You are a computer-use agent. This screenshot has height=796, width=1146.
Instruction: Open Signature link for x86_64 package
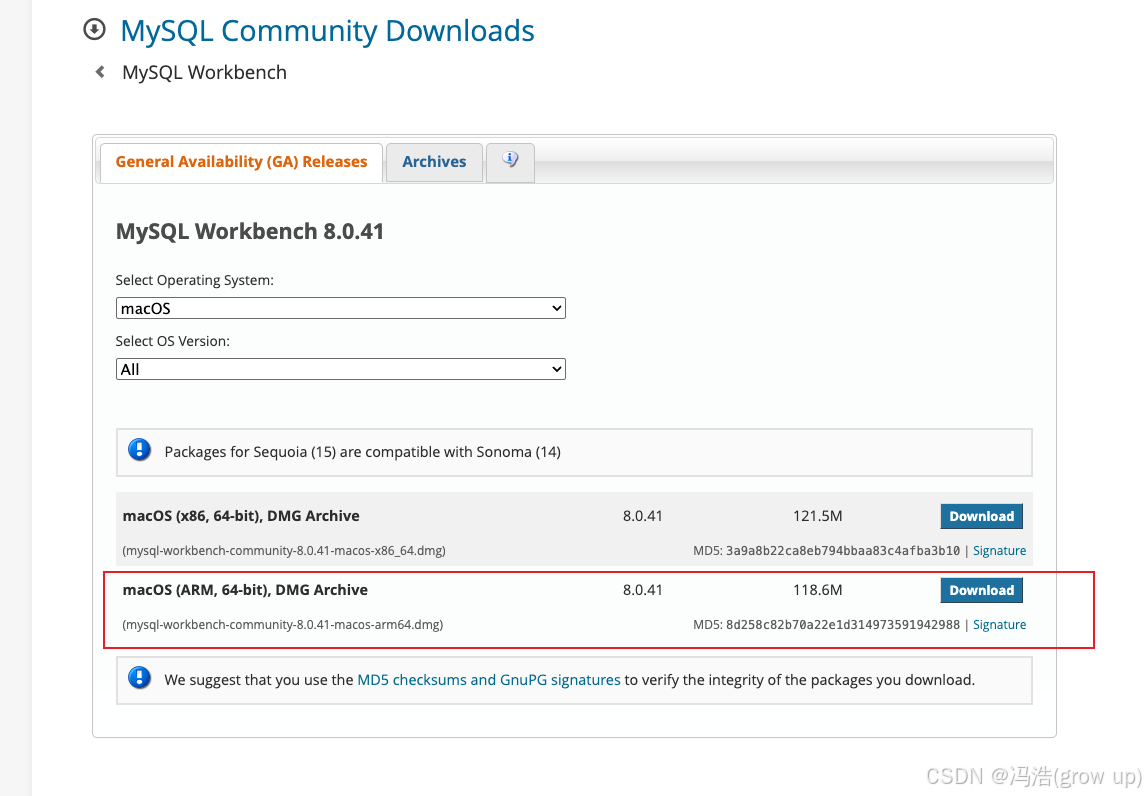999,550
